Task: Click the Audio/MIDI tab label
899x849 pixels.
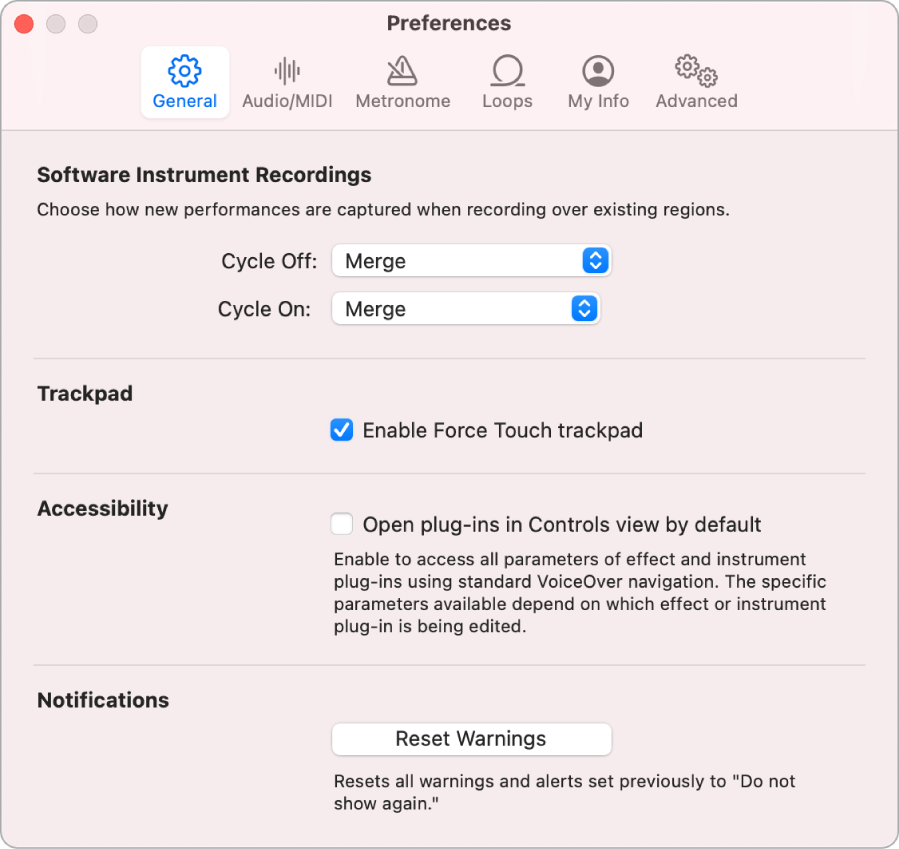Action: pyautogui.click(x=287, y=101)
